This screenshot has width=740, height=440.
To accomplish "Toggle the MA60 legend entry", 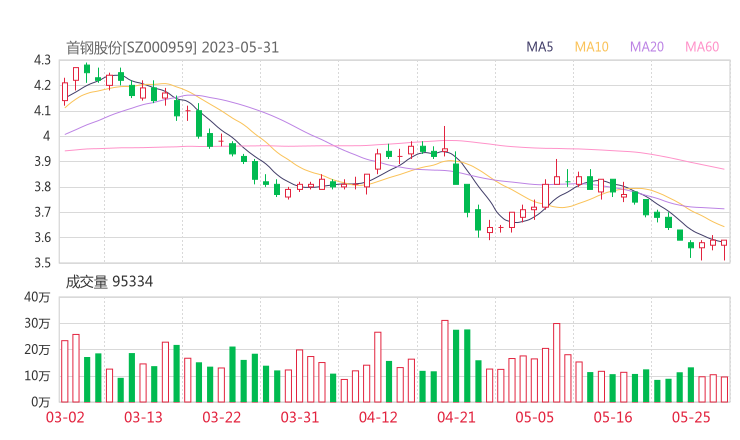I will click(x=702, y=47).
